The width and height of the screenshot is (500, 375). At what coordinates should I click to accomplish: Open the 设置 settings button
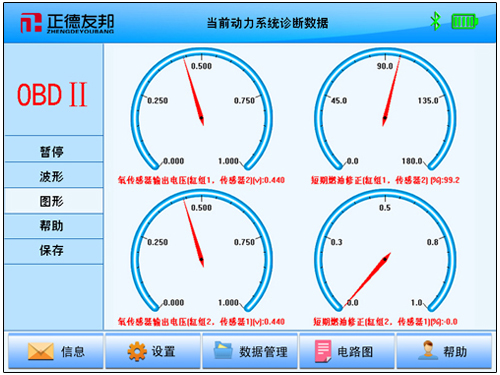153,352
